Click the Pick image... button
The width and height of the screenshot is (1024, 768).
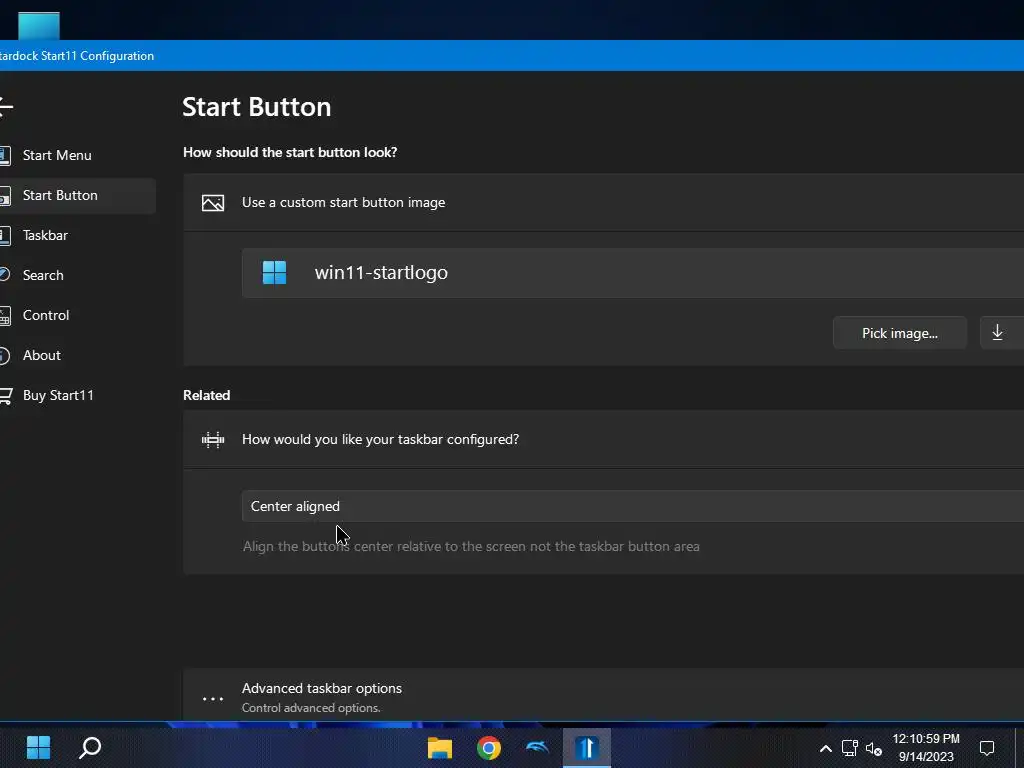(899, 333)
